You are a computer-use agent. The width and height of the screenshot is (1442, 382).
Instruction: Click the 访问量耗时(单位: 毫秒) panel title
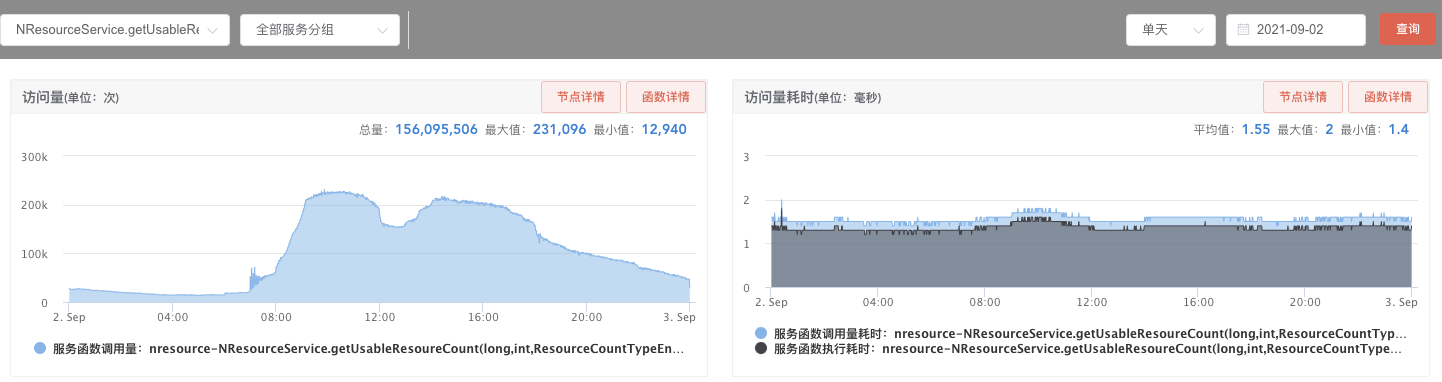coord(813,97)
